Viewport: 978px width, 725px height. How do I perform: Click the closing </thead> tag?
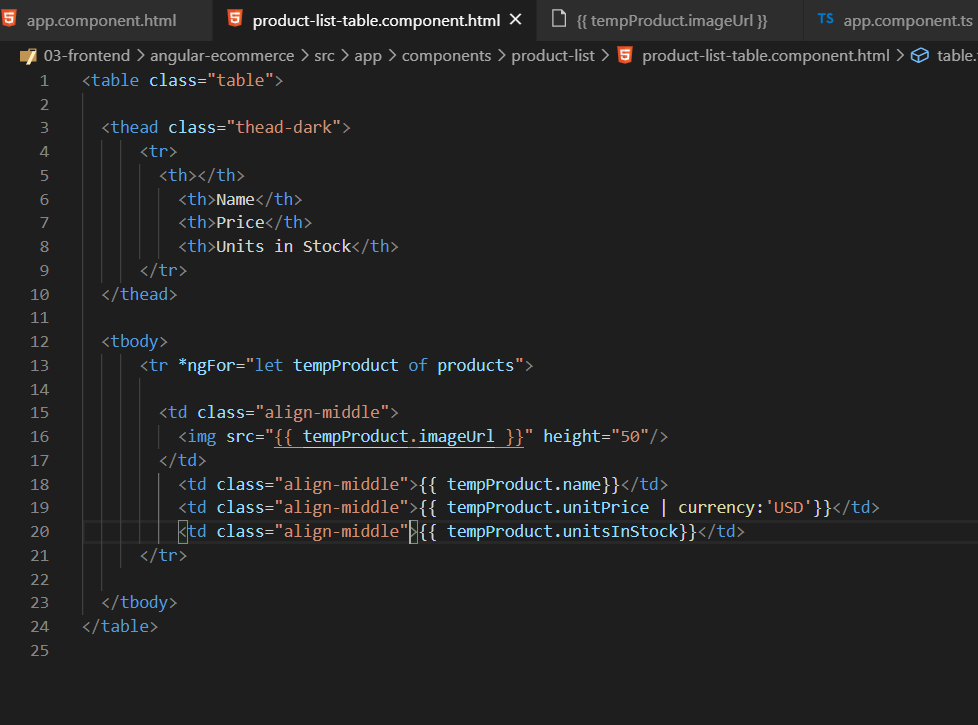pyautogui.click(x=139, y=294)
